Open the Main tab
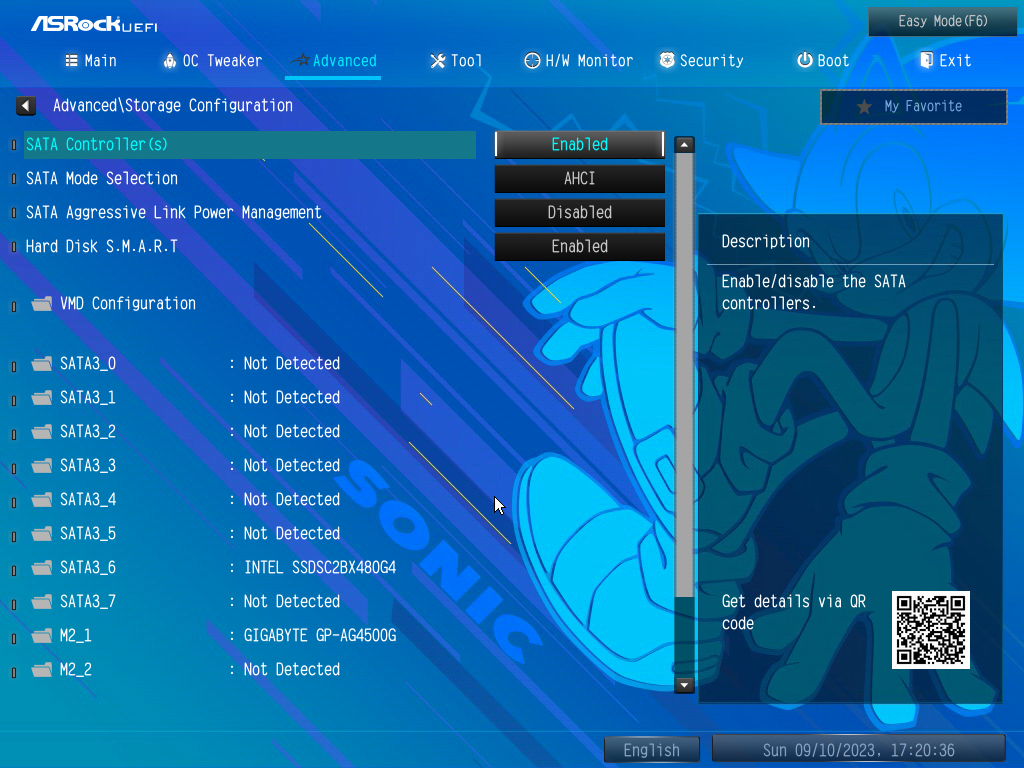 [x=91, y=61]
